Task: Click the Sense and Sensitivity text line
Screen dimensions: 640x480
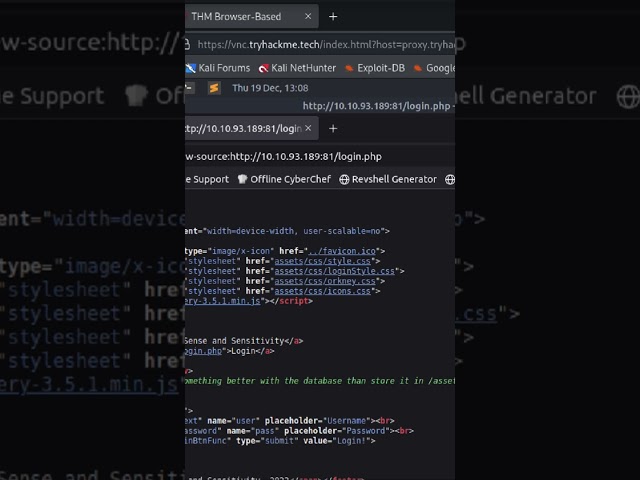Action: pyautogui.click(x=244, y=341)
